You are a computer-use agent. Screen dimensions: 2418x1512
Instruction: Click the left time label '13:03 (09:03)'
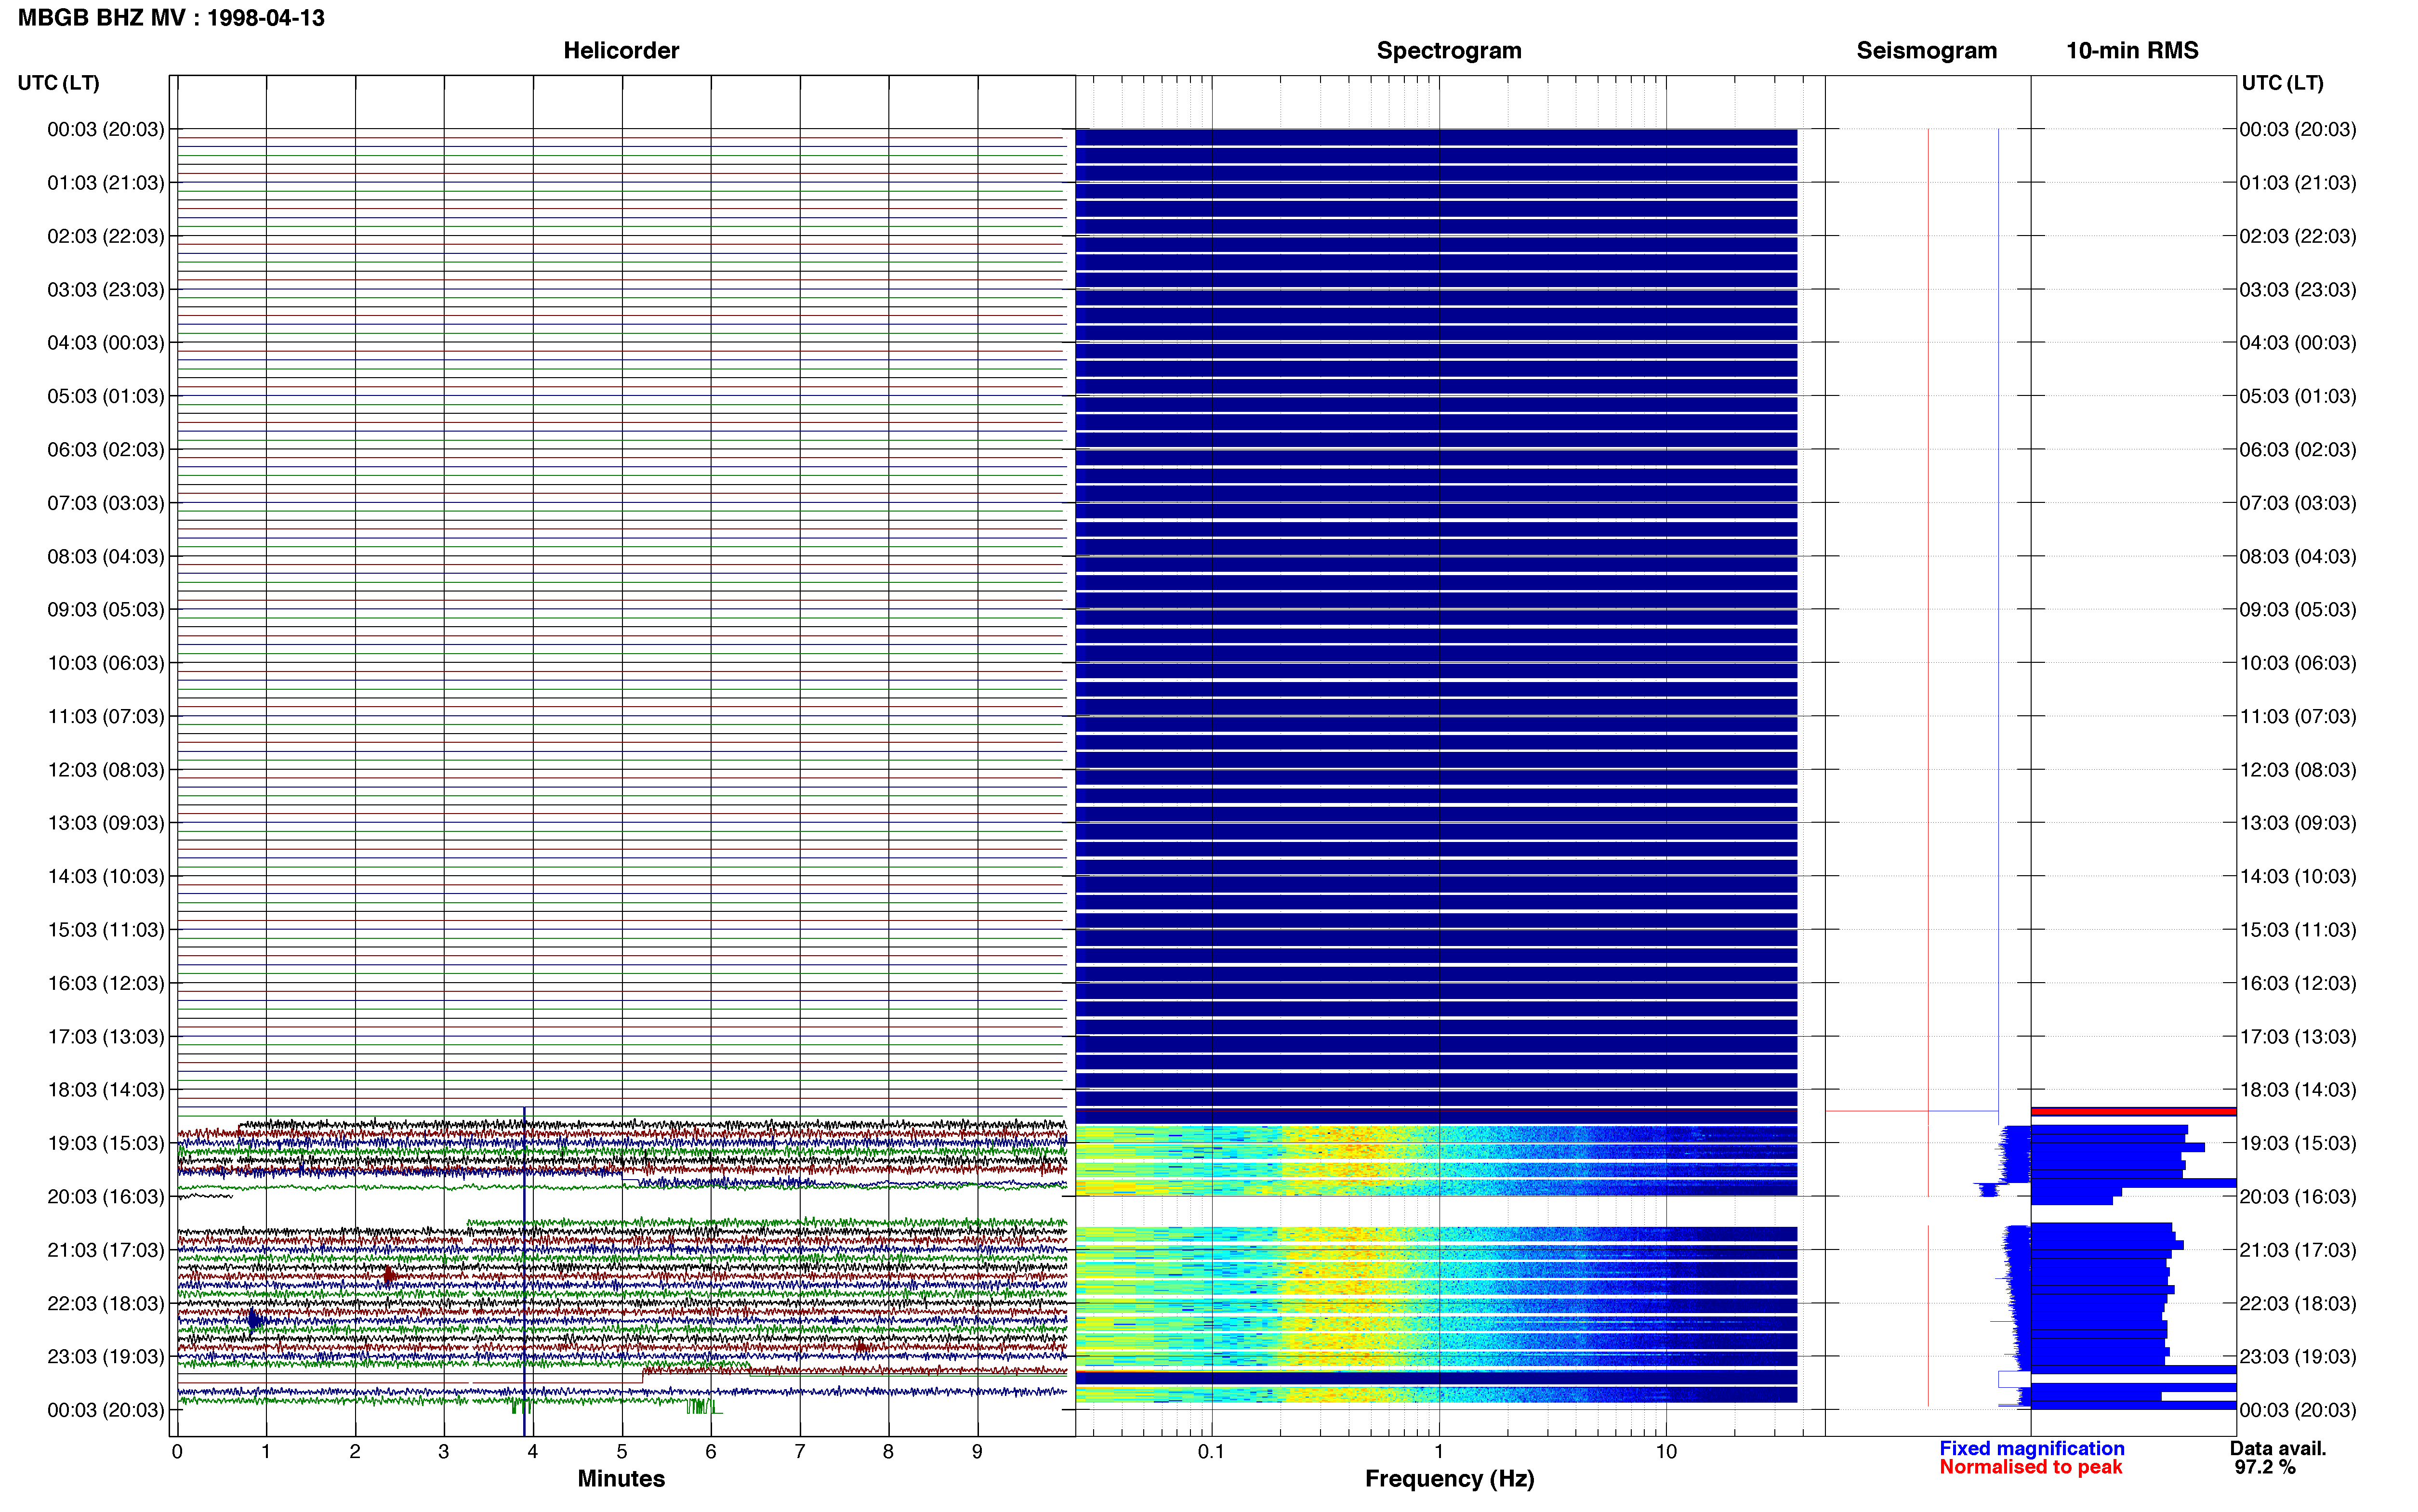point(106,823)
